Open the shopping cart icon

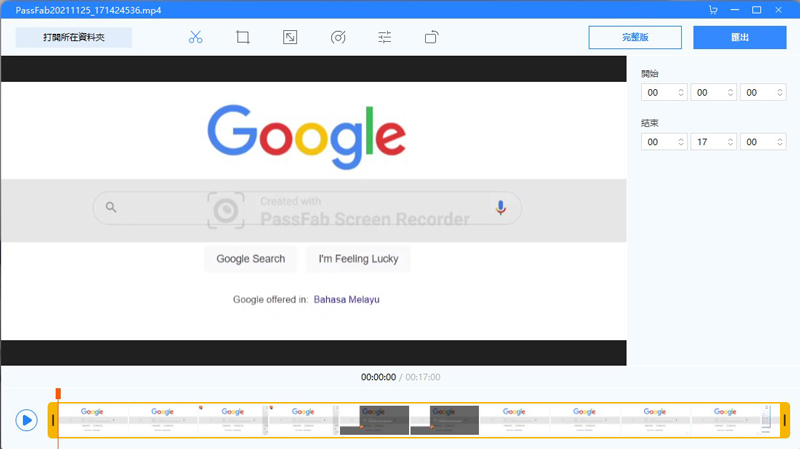(x=713, y=9)
